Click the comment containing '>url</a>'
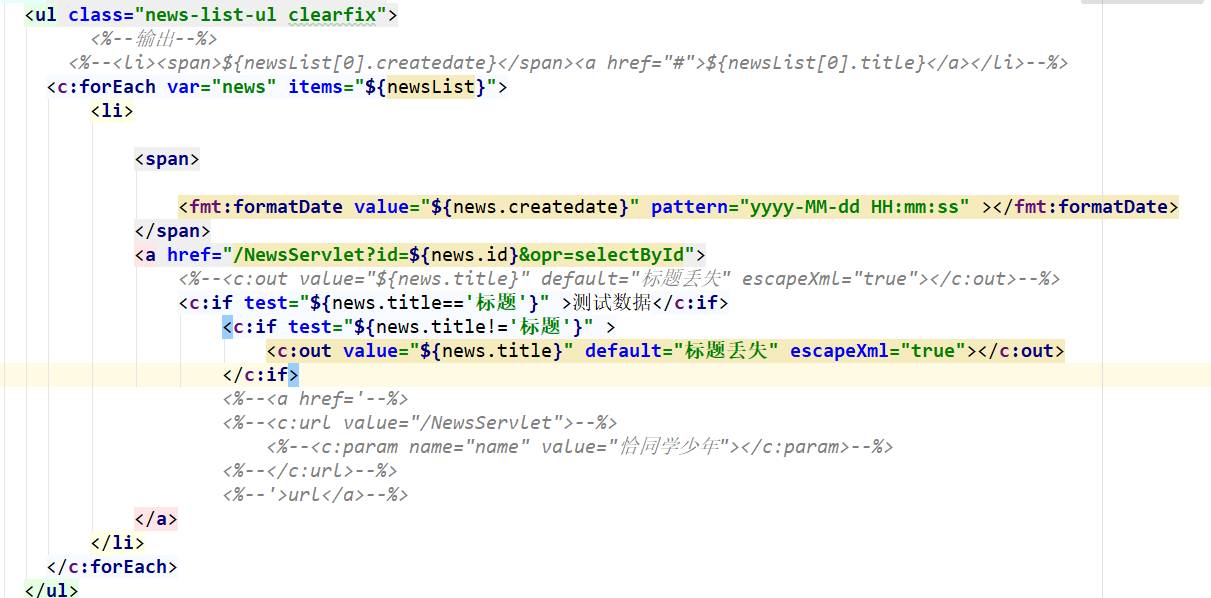This screenshot has height=598, width=1211. (x=316, y=495)
